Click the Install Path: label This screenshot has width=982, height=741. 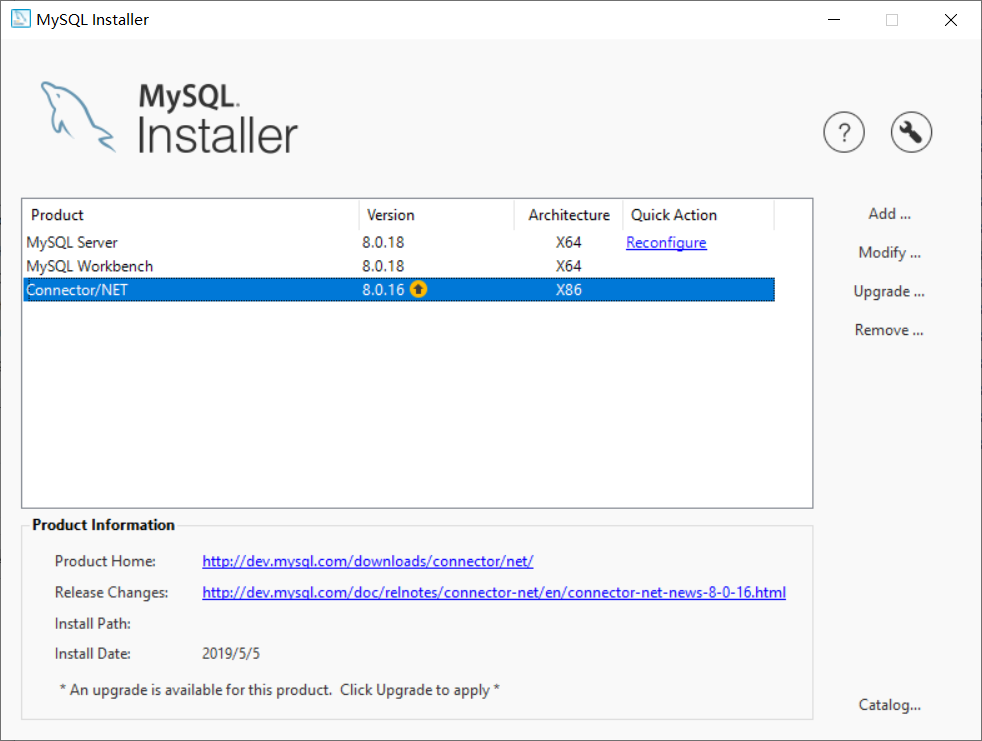pos(93,624)
